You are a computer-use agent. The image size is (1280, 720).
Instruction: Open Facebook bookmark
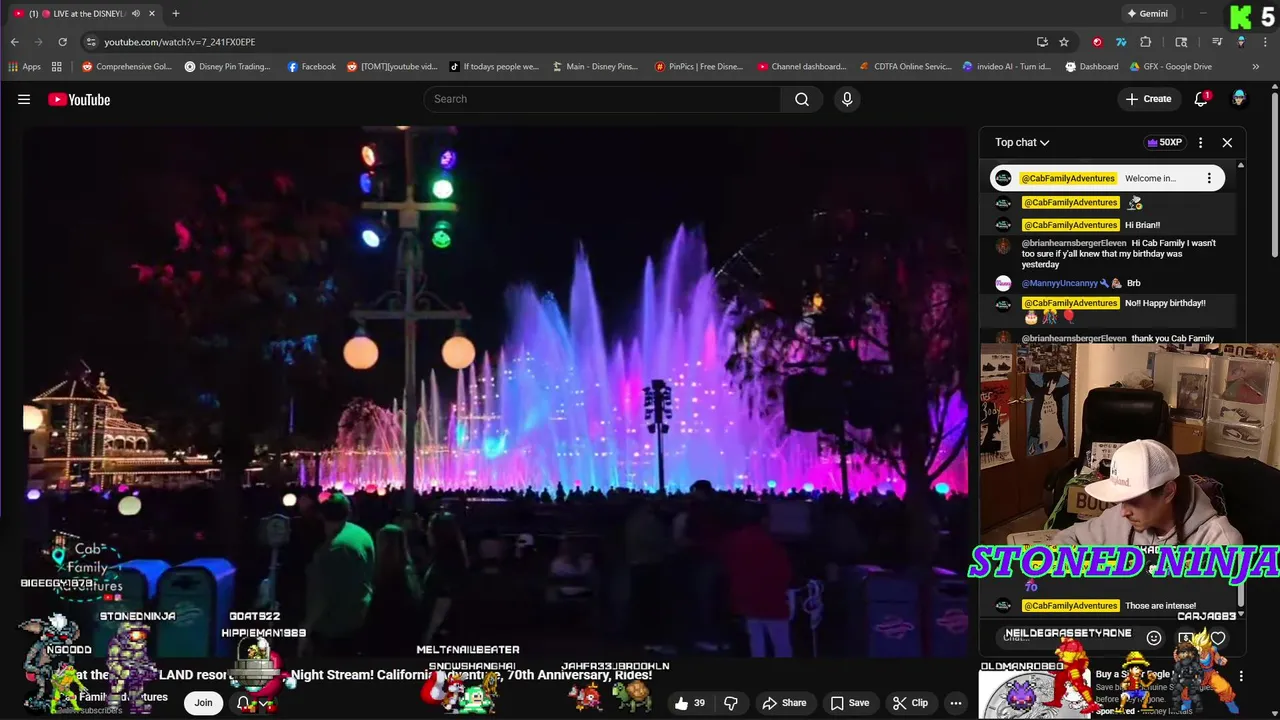point(312,67)
